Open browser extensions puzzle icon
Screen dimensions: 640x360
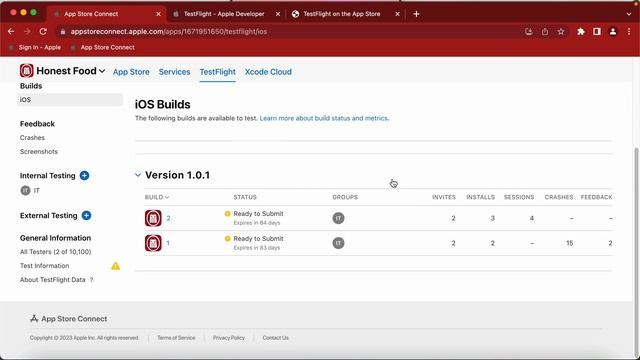(581, 31)
